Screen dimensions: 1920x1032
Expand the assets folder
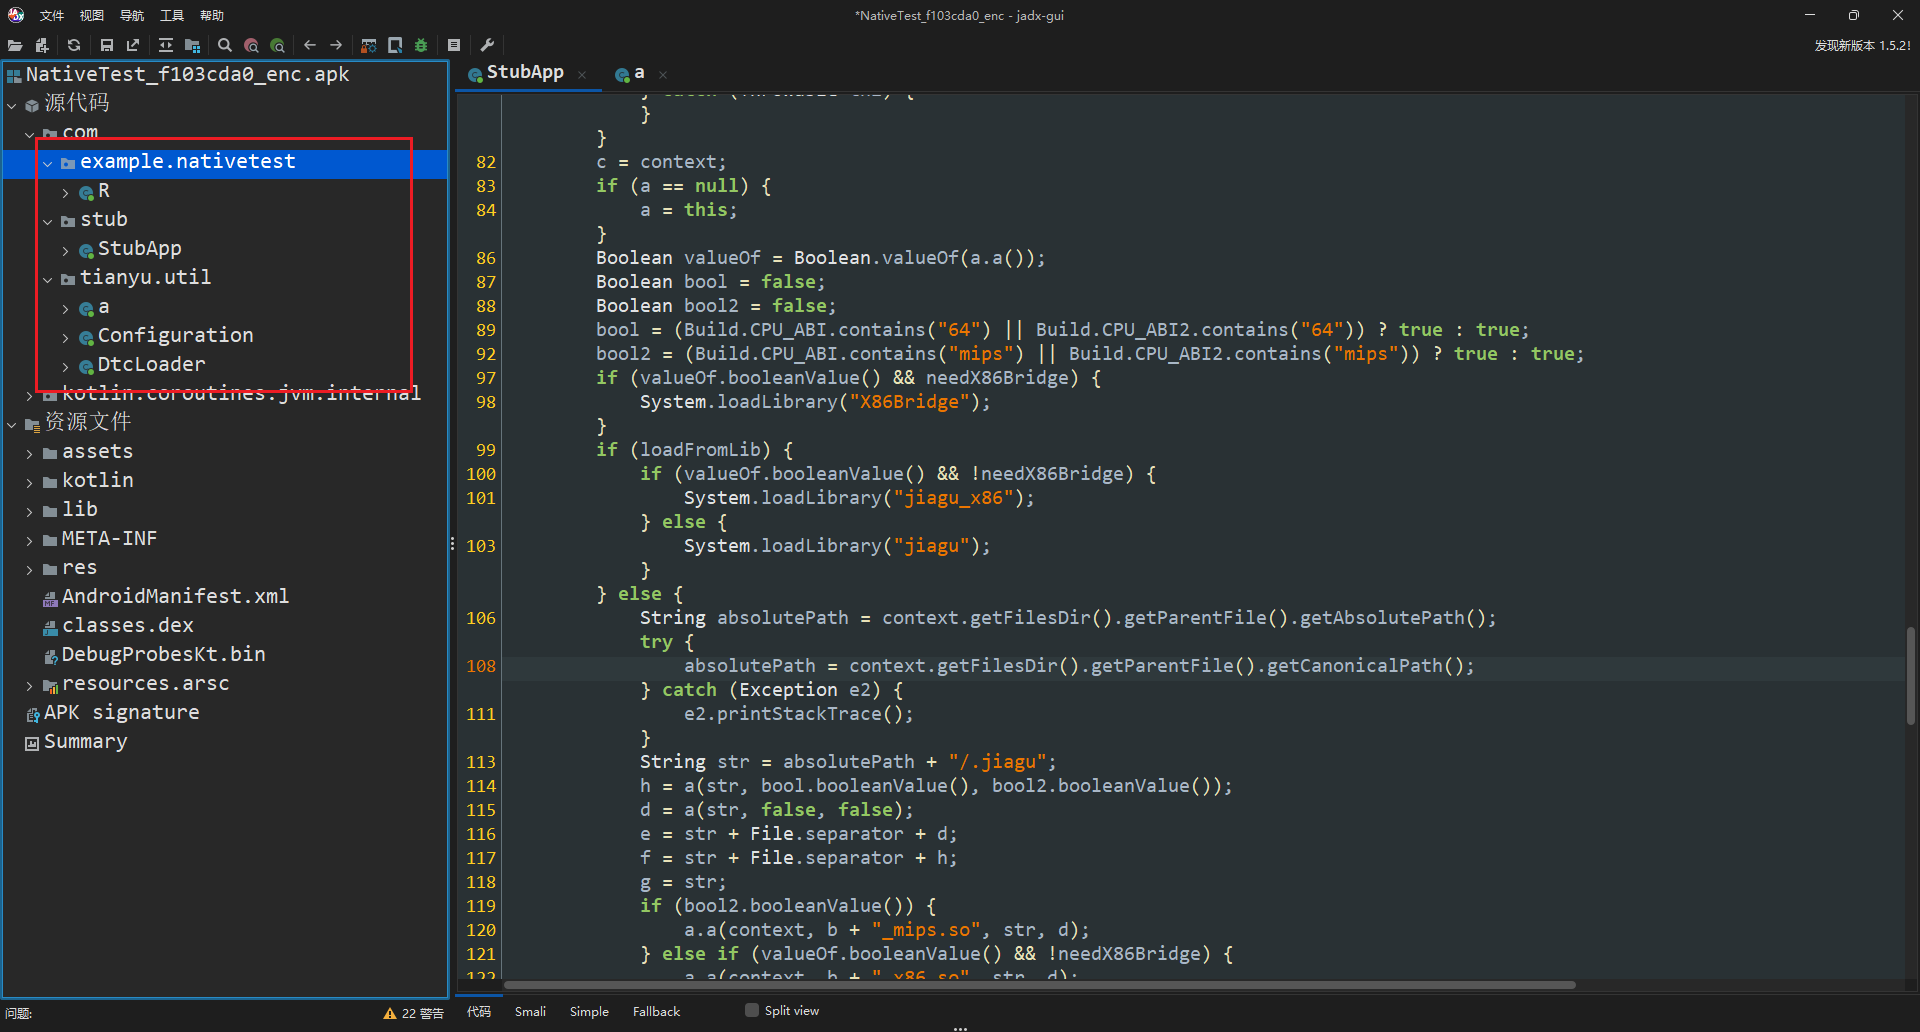tap(29, 453)
